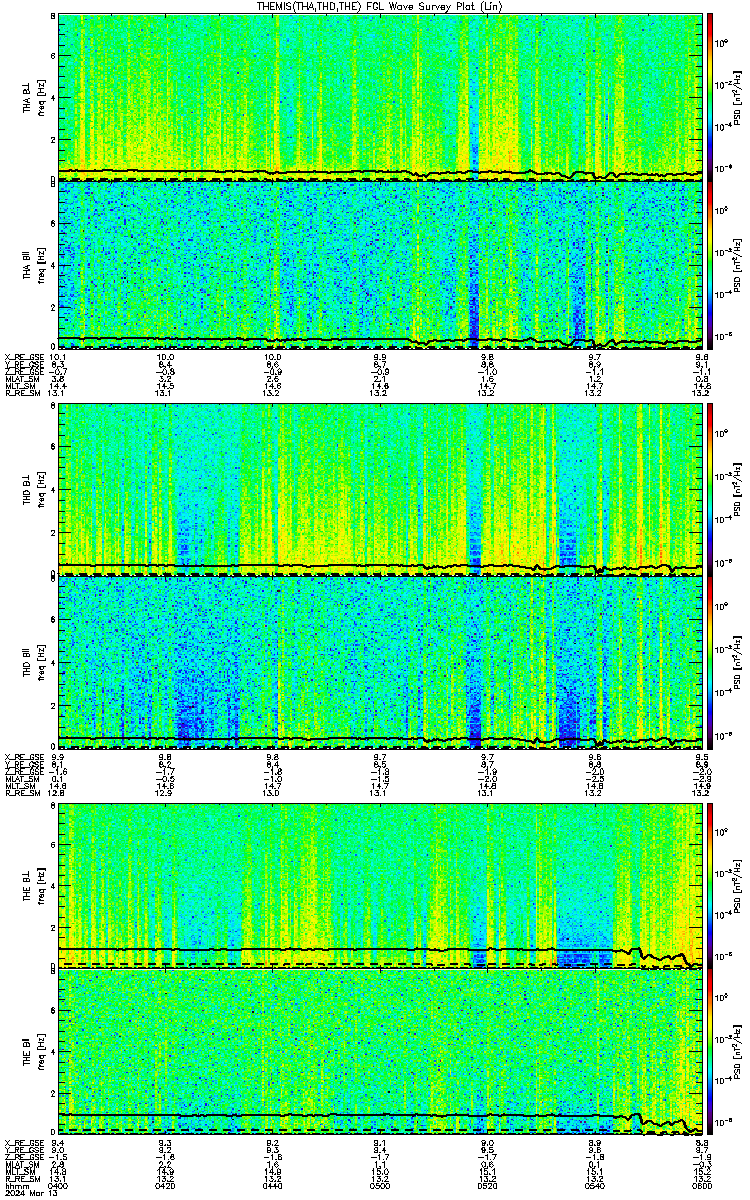The width and height of the screenshot is (750, 1200).
Task: Select the THD B-perpendicular spectrogram panel
Action: point(380,492)
